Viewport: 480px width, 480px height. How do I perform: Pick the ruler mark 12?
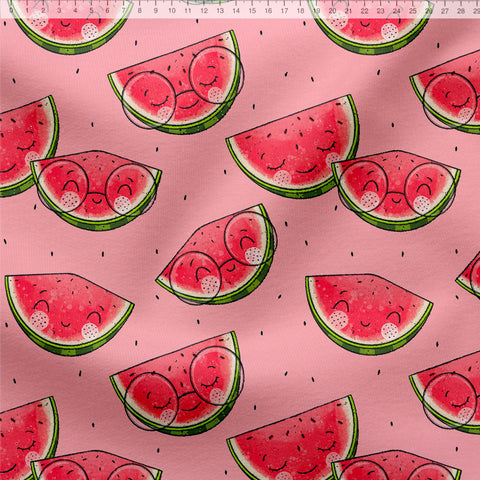(204, 11)
